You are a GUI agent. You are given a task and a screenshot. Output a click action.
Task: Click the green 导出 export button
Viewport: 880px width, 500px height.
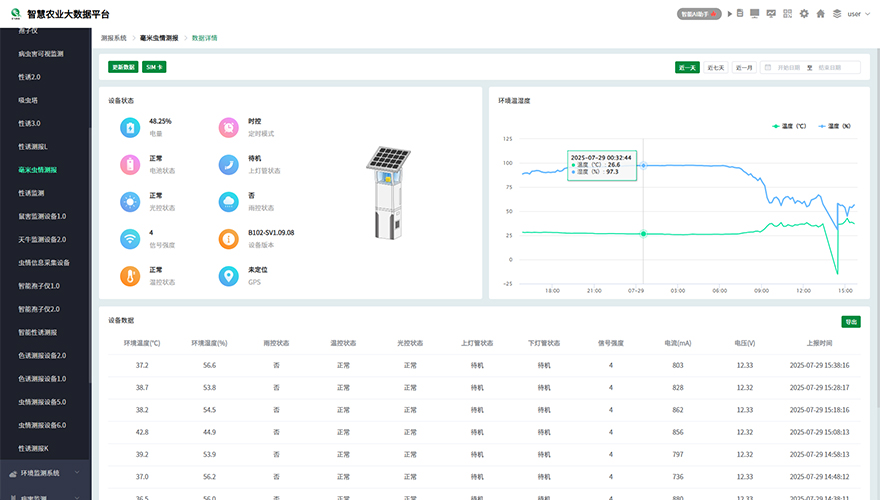pyautogui.click(x=850, y=322)
